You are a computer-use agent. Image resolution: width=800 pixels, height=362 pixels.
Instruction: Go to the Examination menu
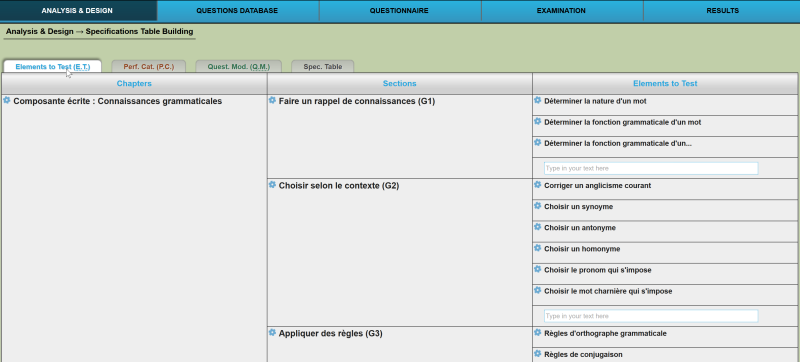click(561, 11)
